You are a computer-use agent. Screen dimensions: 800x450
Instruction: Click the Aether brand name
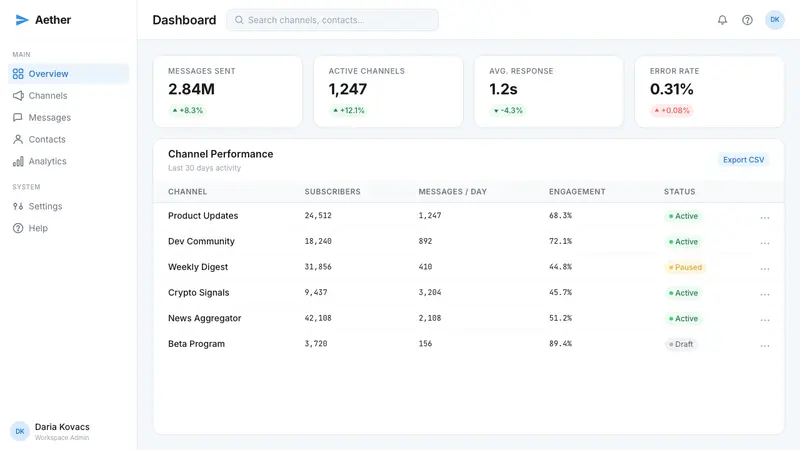pos(53,20)
